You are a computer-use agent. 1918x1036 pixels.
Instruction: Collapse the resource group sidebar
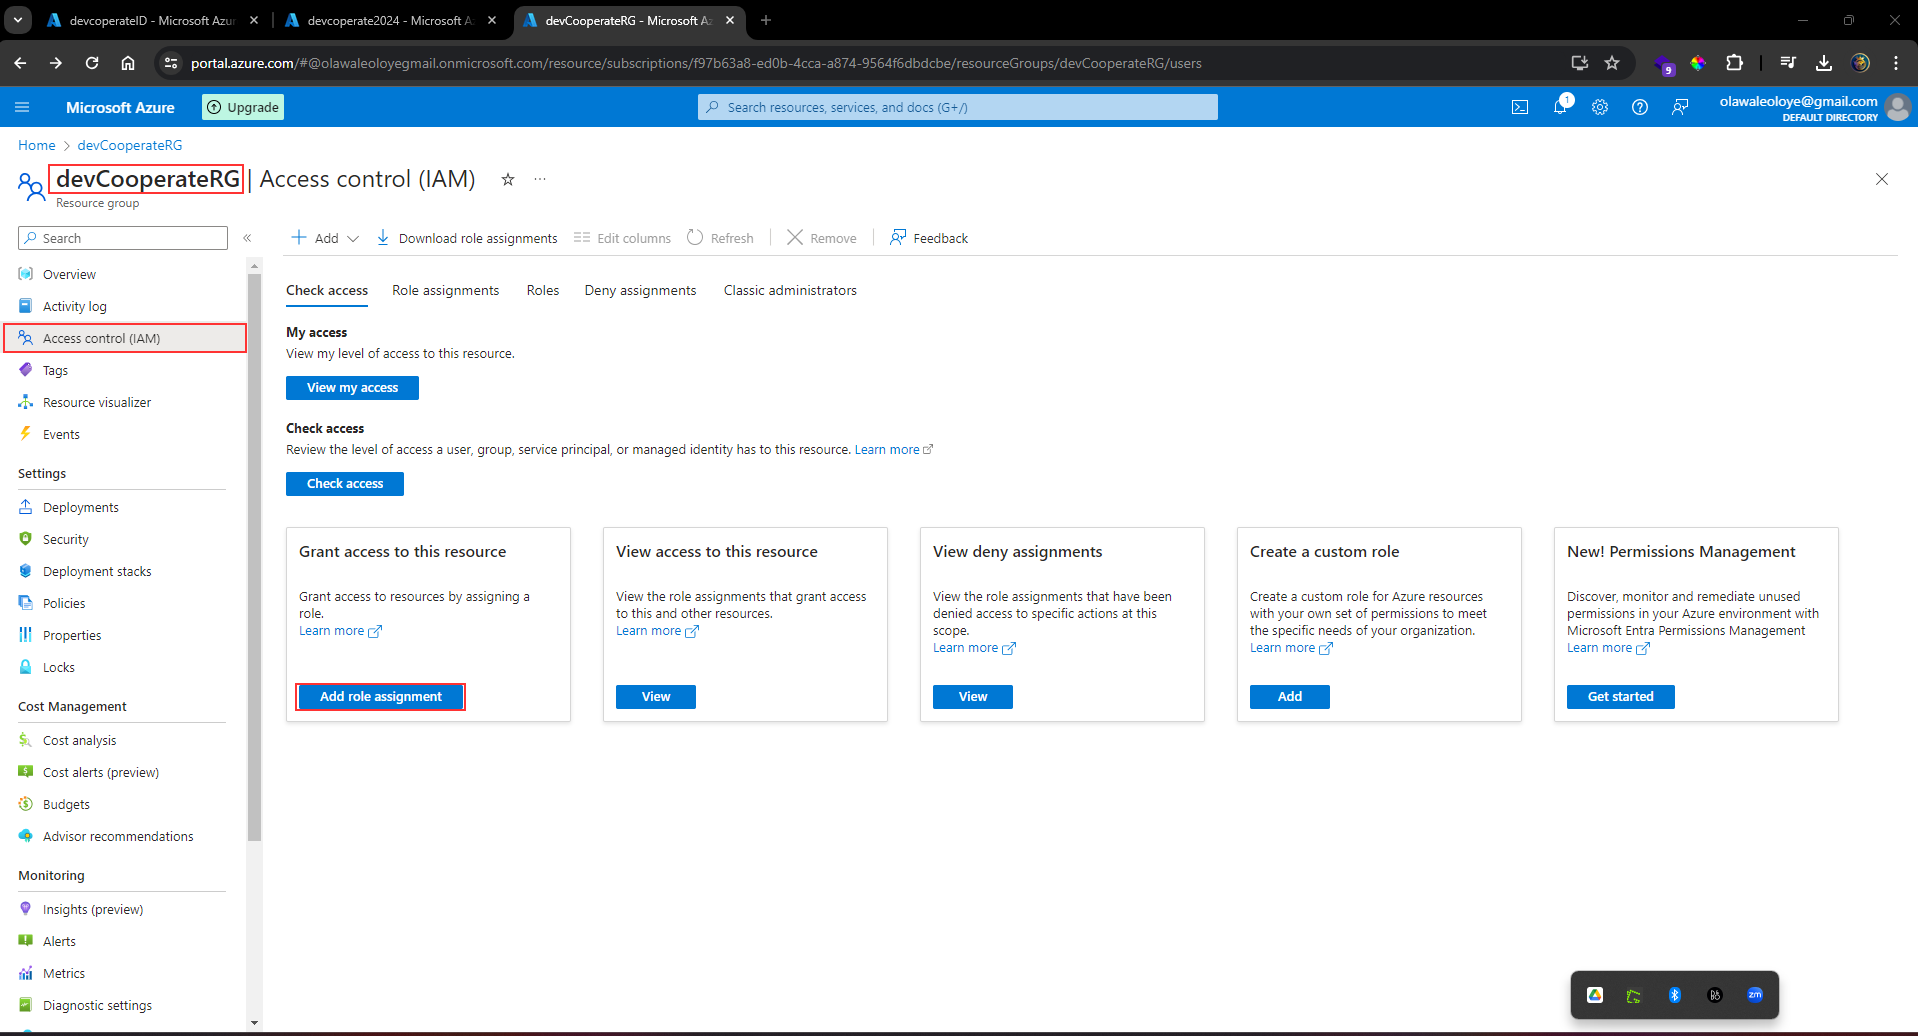248,238
